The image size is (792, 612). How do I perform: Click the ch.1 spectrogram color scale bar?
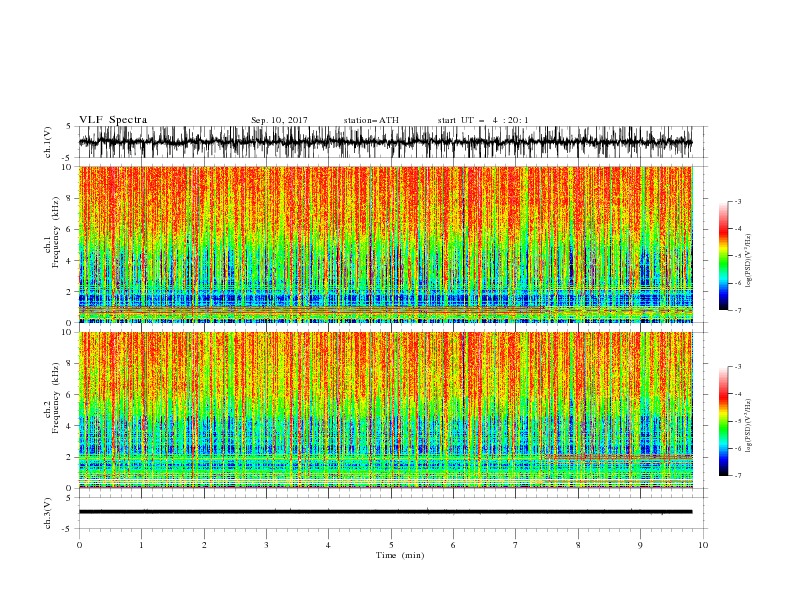[x=723, y=256]
